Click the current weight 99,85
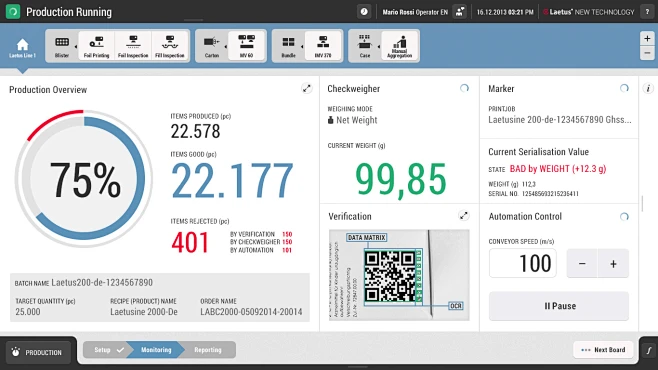The image size is (658, 370). pos(401,180)
